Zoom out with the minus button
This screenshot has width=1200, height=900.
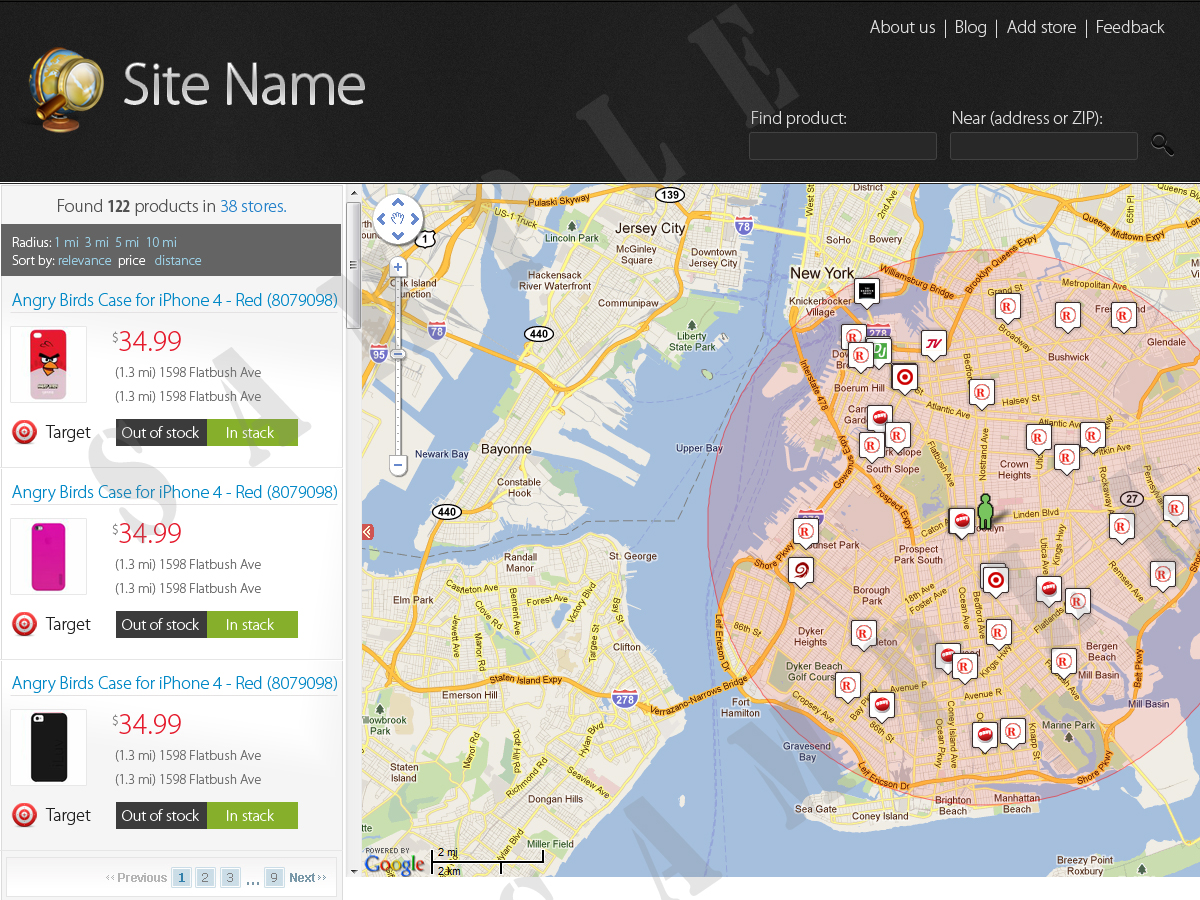pyautogui.click(x=398, y=465)
